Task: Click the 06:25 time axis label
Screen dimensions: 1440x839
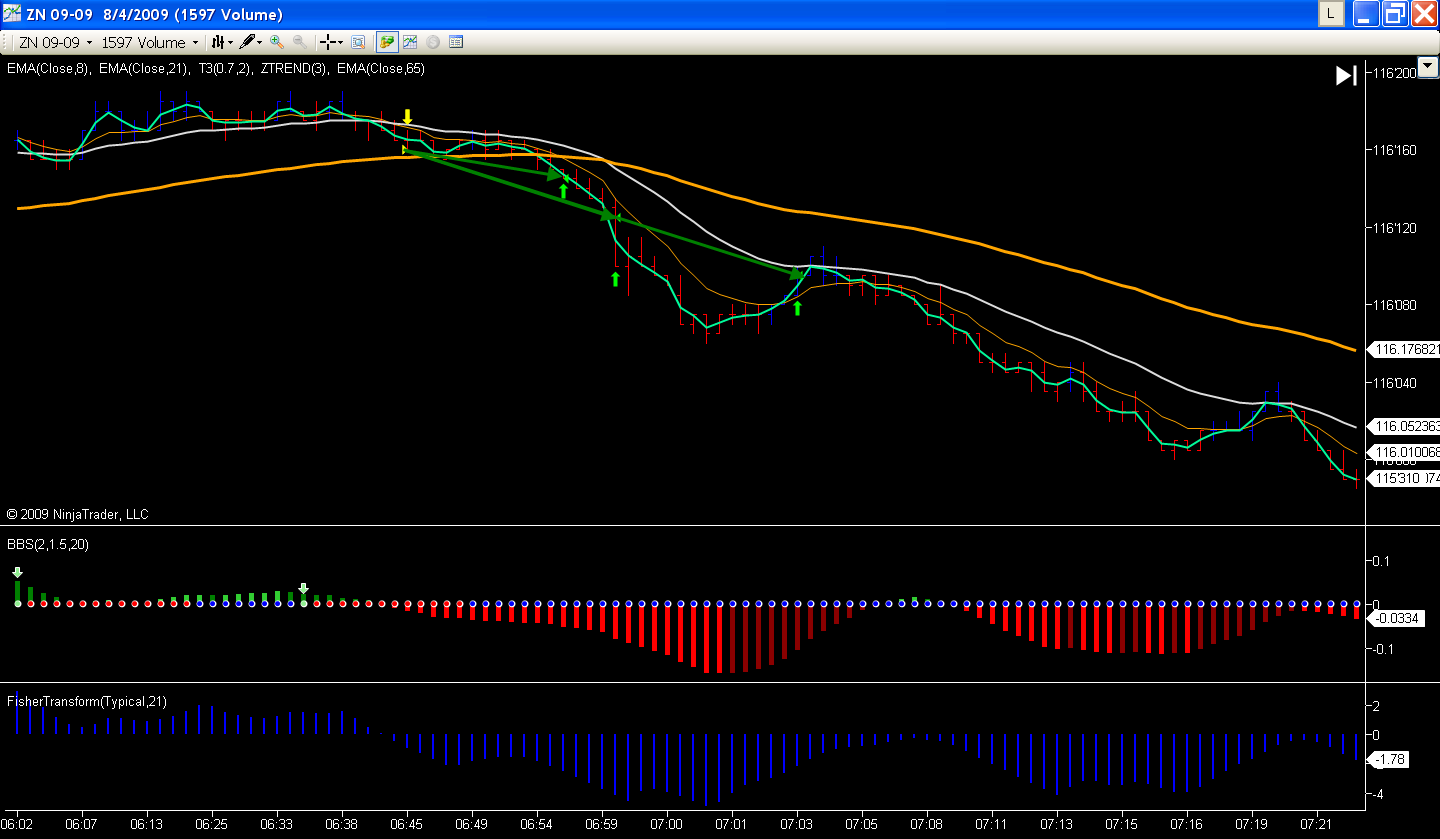Action: tap(212, 825)
